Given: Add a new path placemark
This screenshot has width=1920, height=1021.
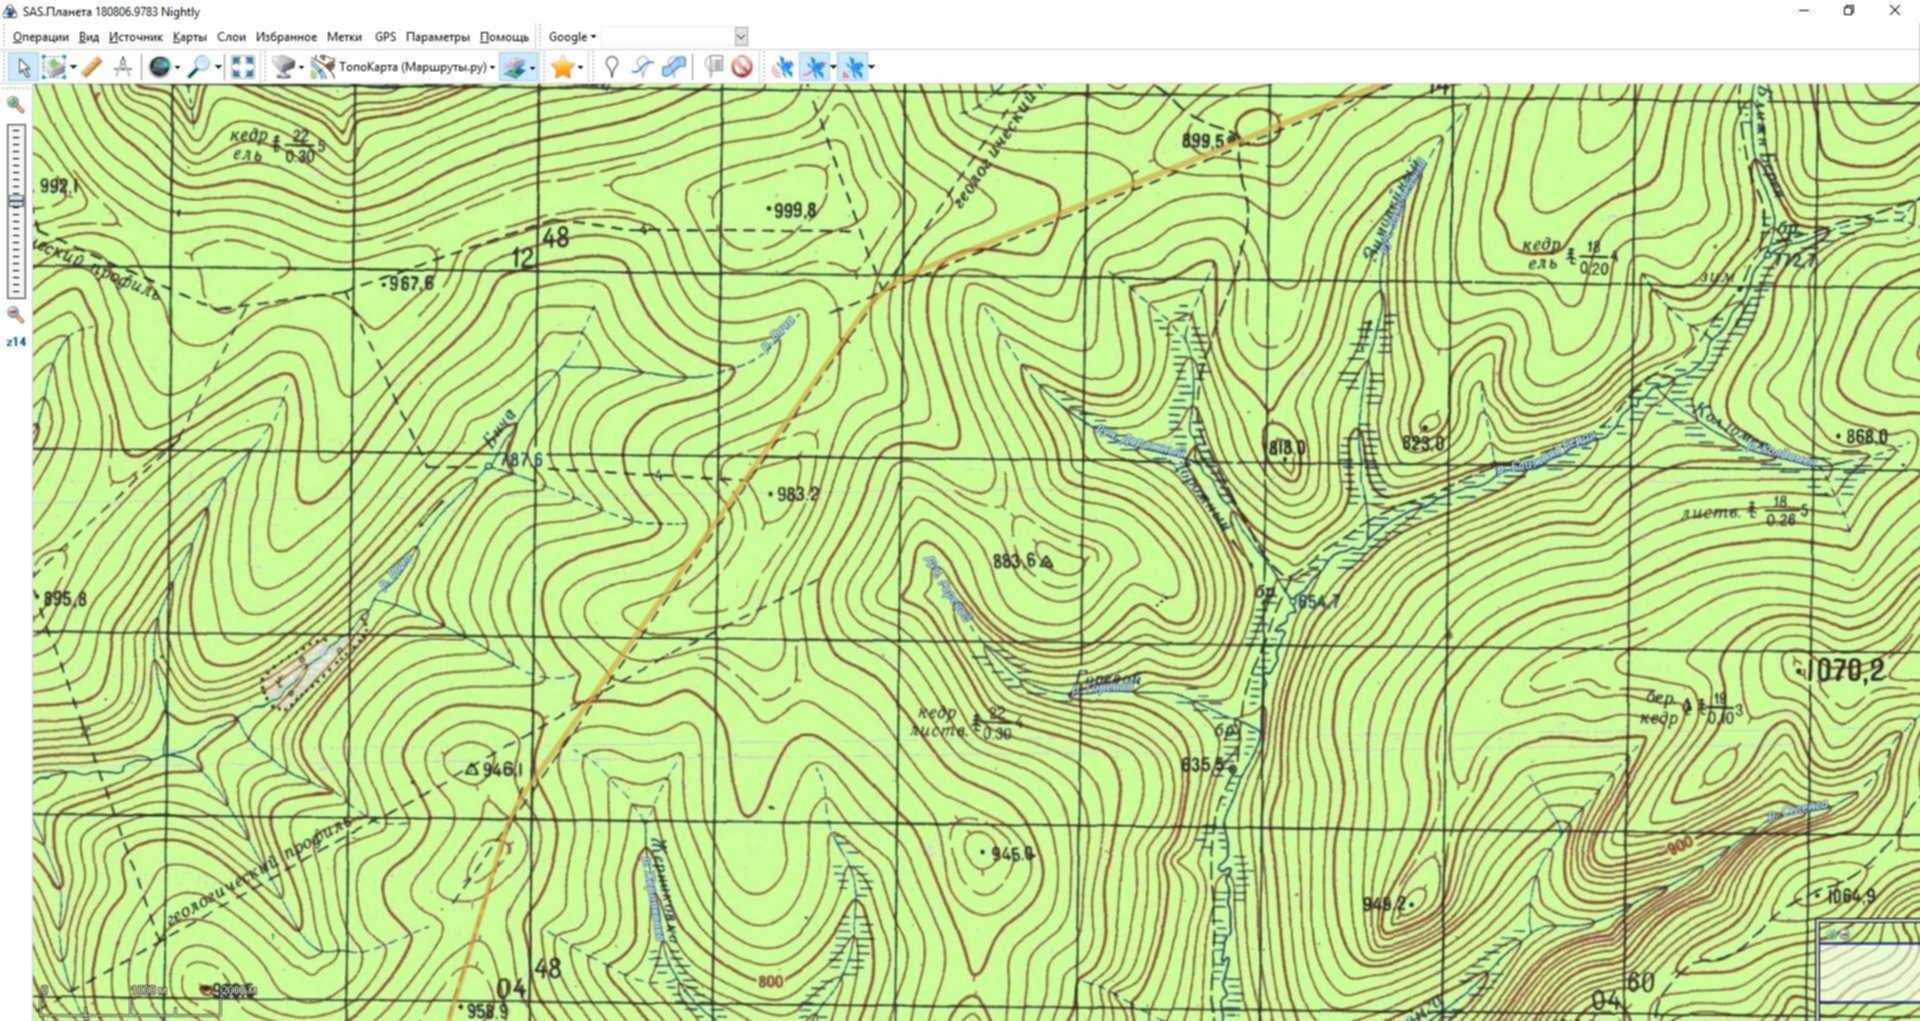Looking at the screenshot, I should (642, 67).
